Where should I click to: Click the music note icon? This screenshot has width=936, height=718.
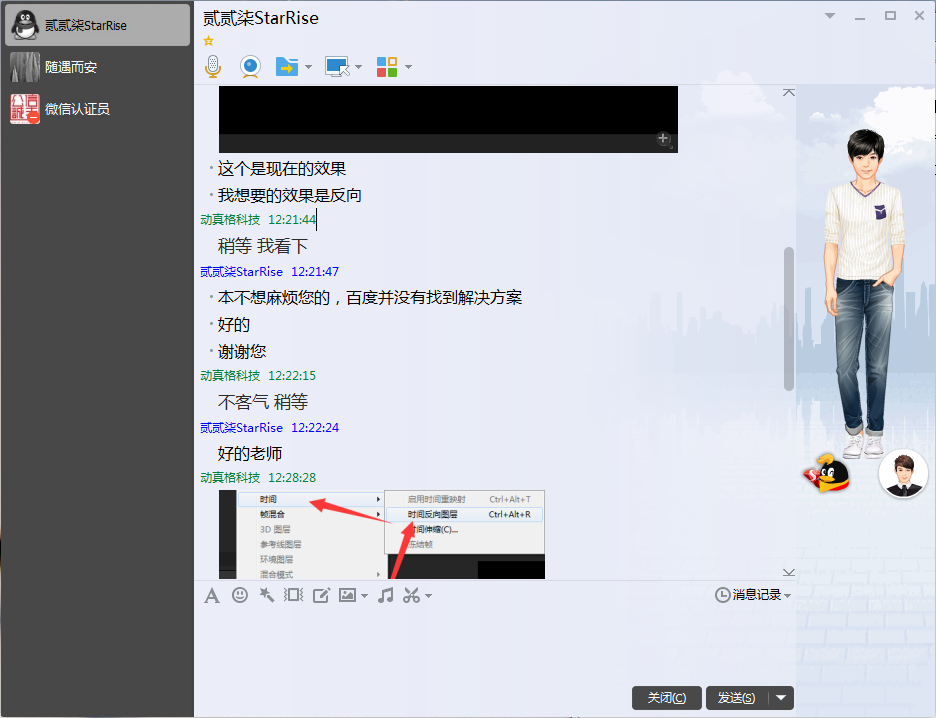click(x=386, y=594)
